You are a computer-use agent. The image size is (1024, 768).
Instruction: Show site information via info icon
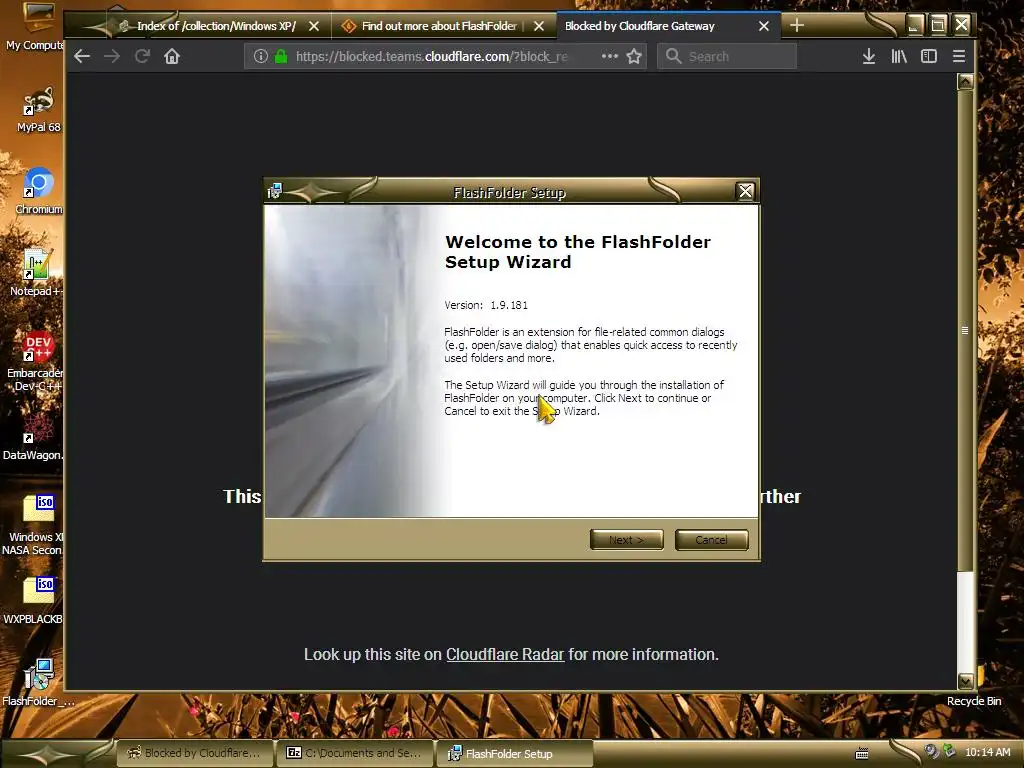click(x=261, y=56)
